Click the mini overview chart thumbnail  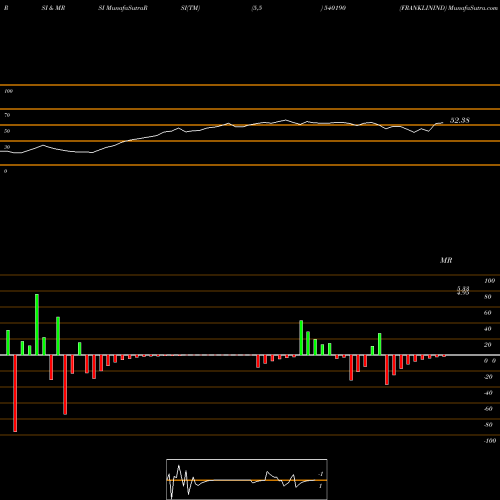(247, 479)
